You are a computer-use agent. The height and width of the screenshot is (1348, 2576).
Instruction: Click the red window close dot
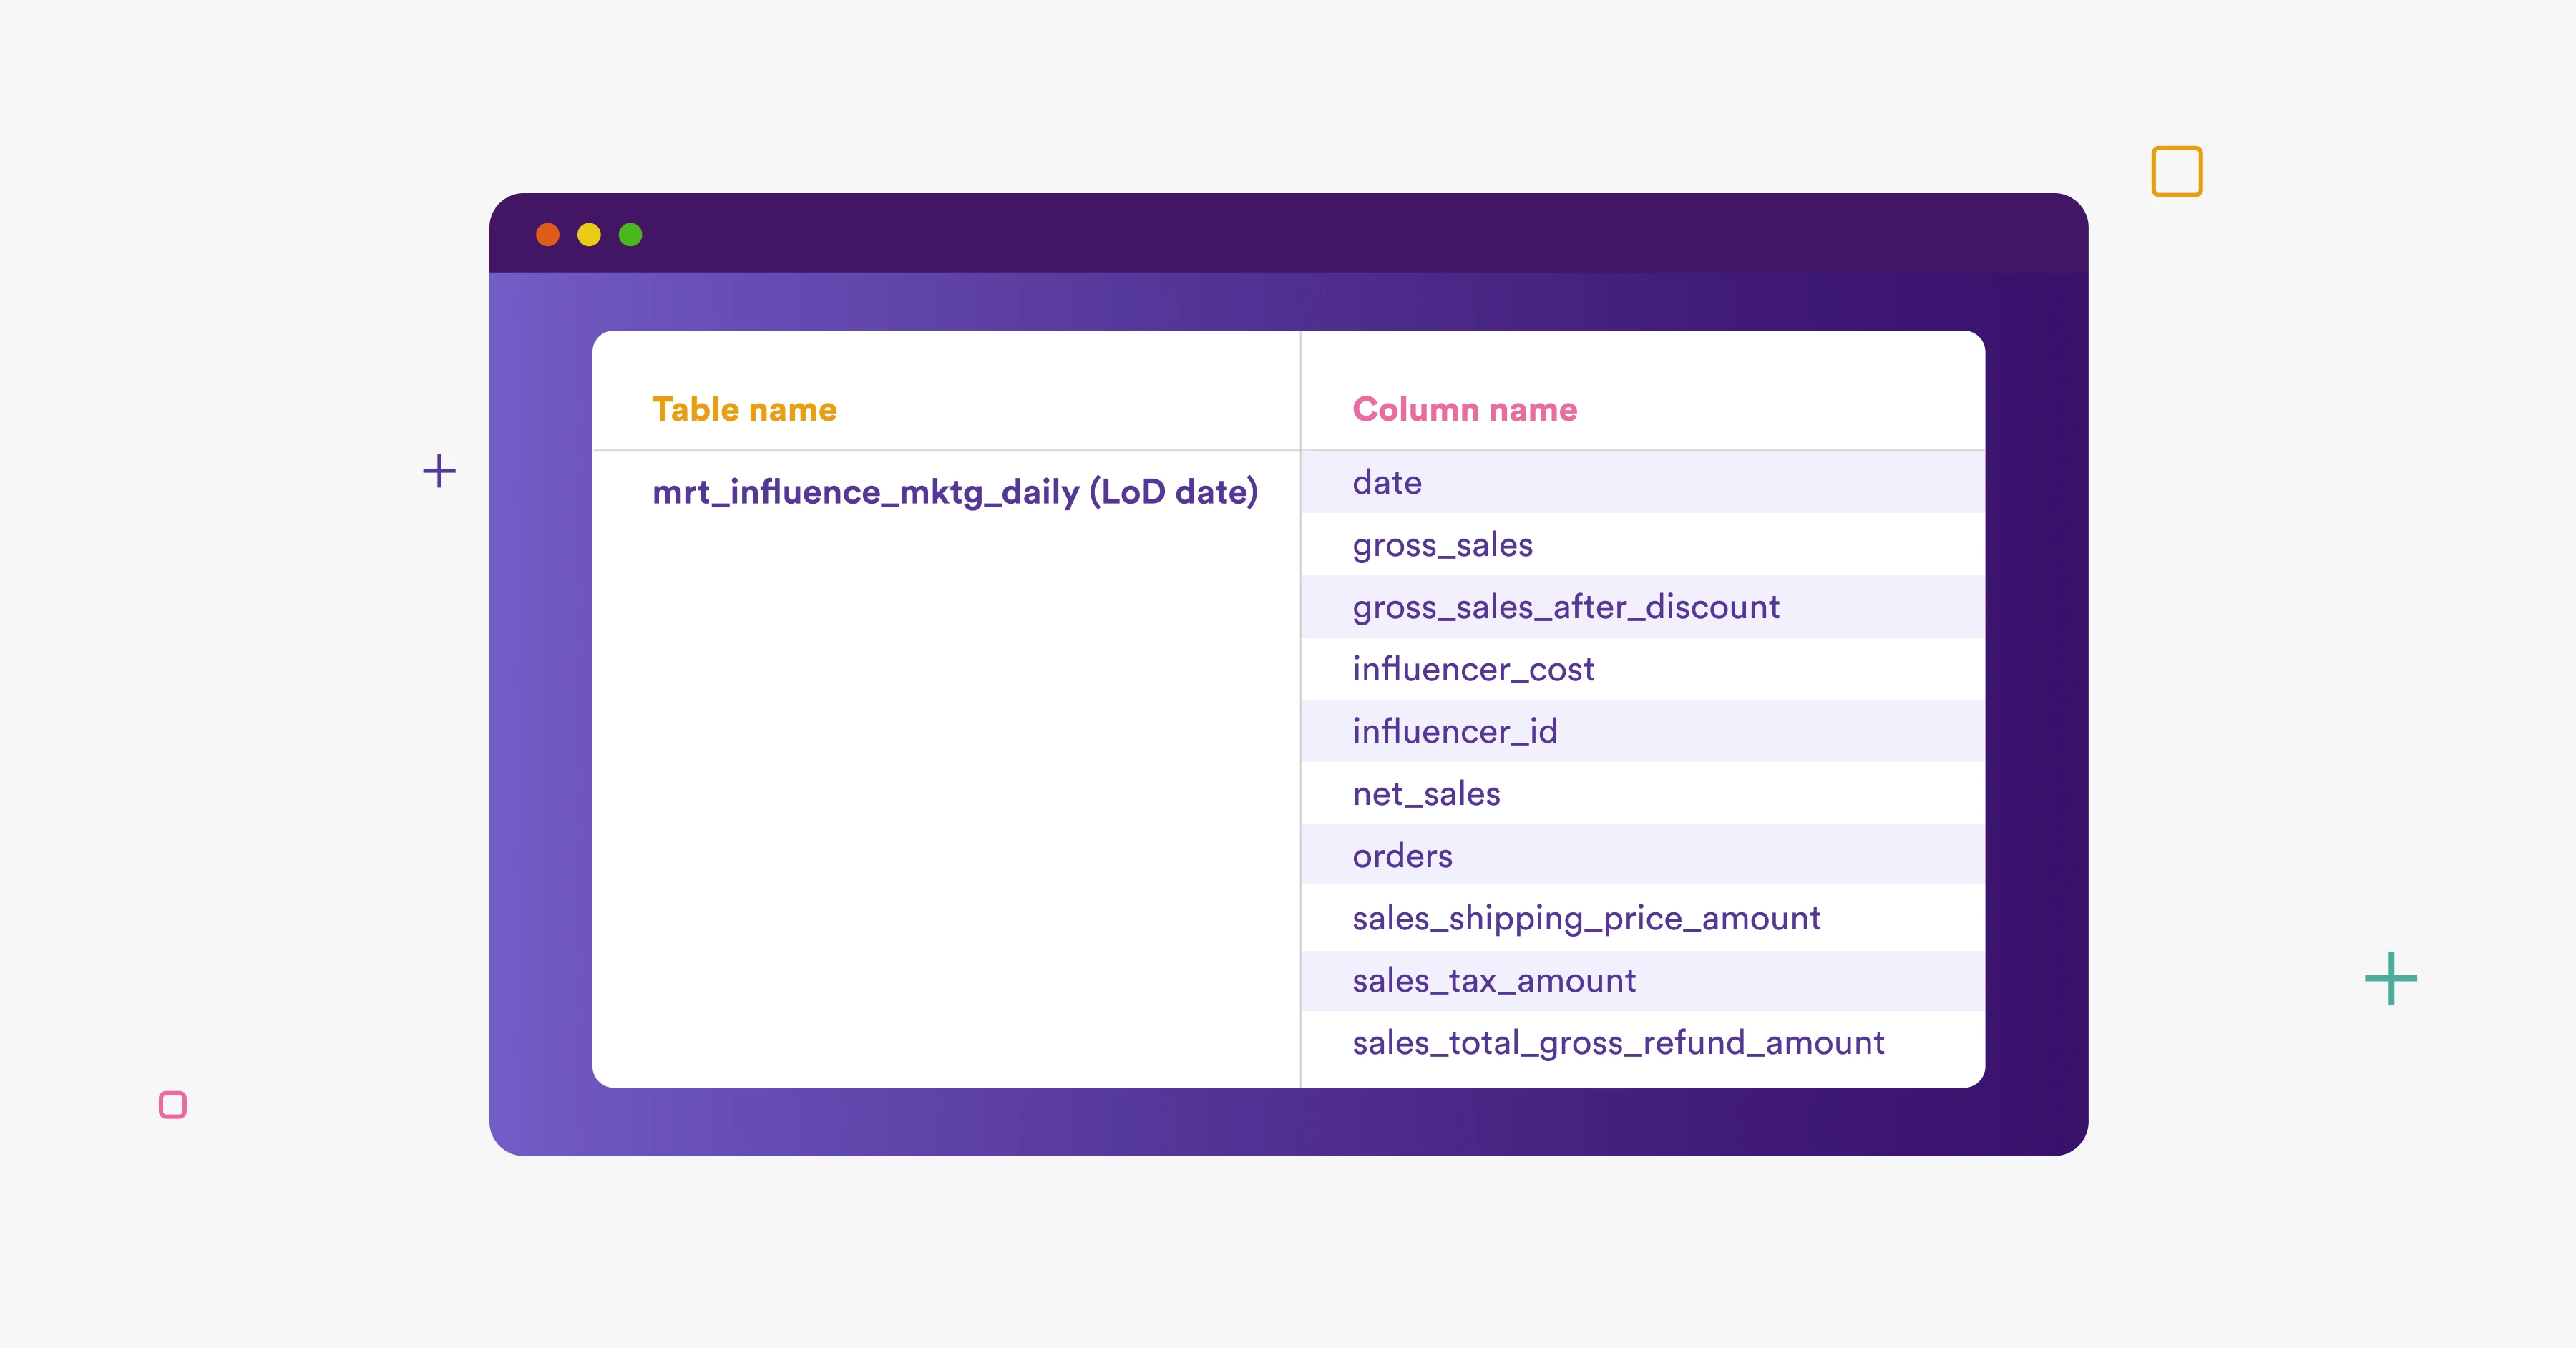pos(547,234)
